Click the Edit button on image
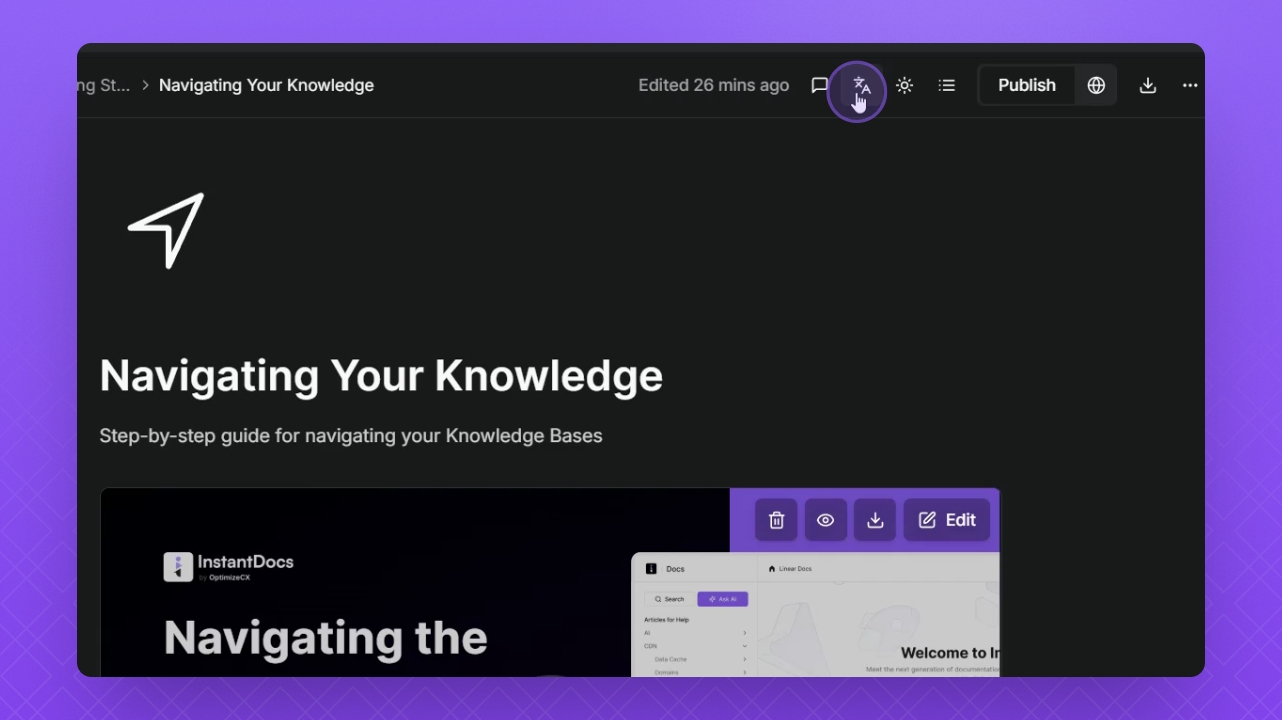Image resolution: width=1282 pixels, height=720 pixels. pos(947,520)
